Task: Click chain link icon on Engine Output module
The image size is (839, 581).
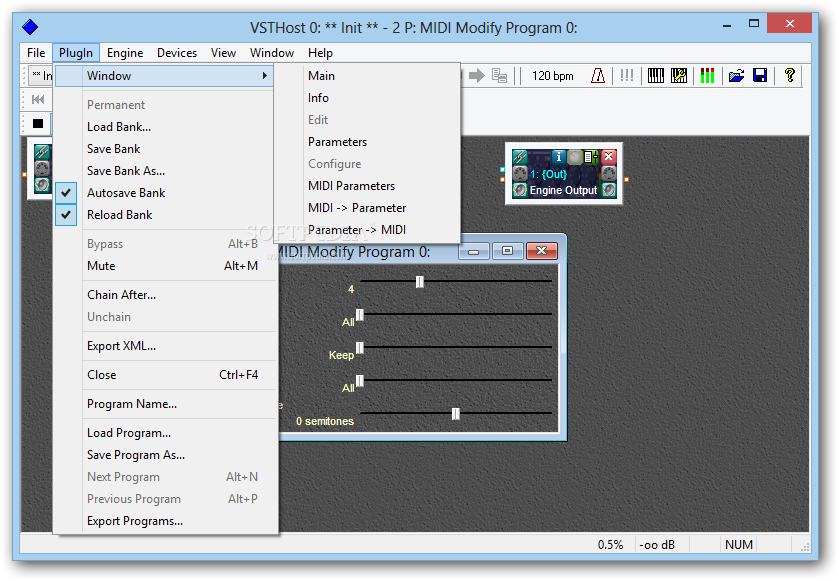Action: pos(520,157)
